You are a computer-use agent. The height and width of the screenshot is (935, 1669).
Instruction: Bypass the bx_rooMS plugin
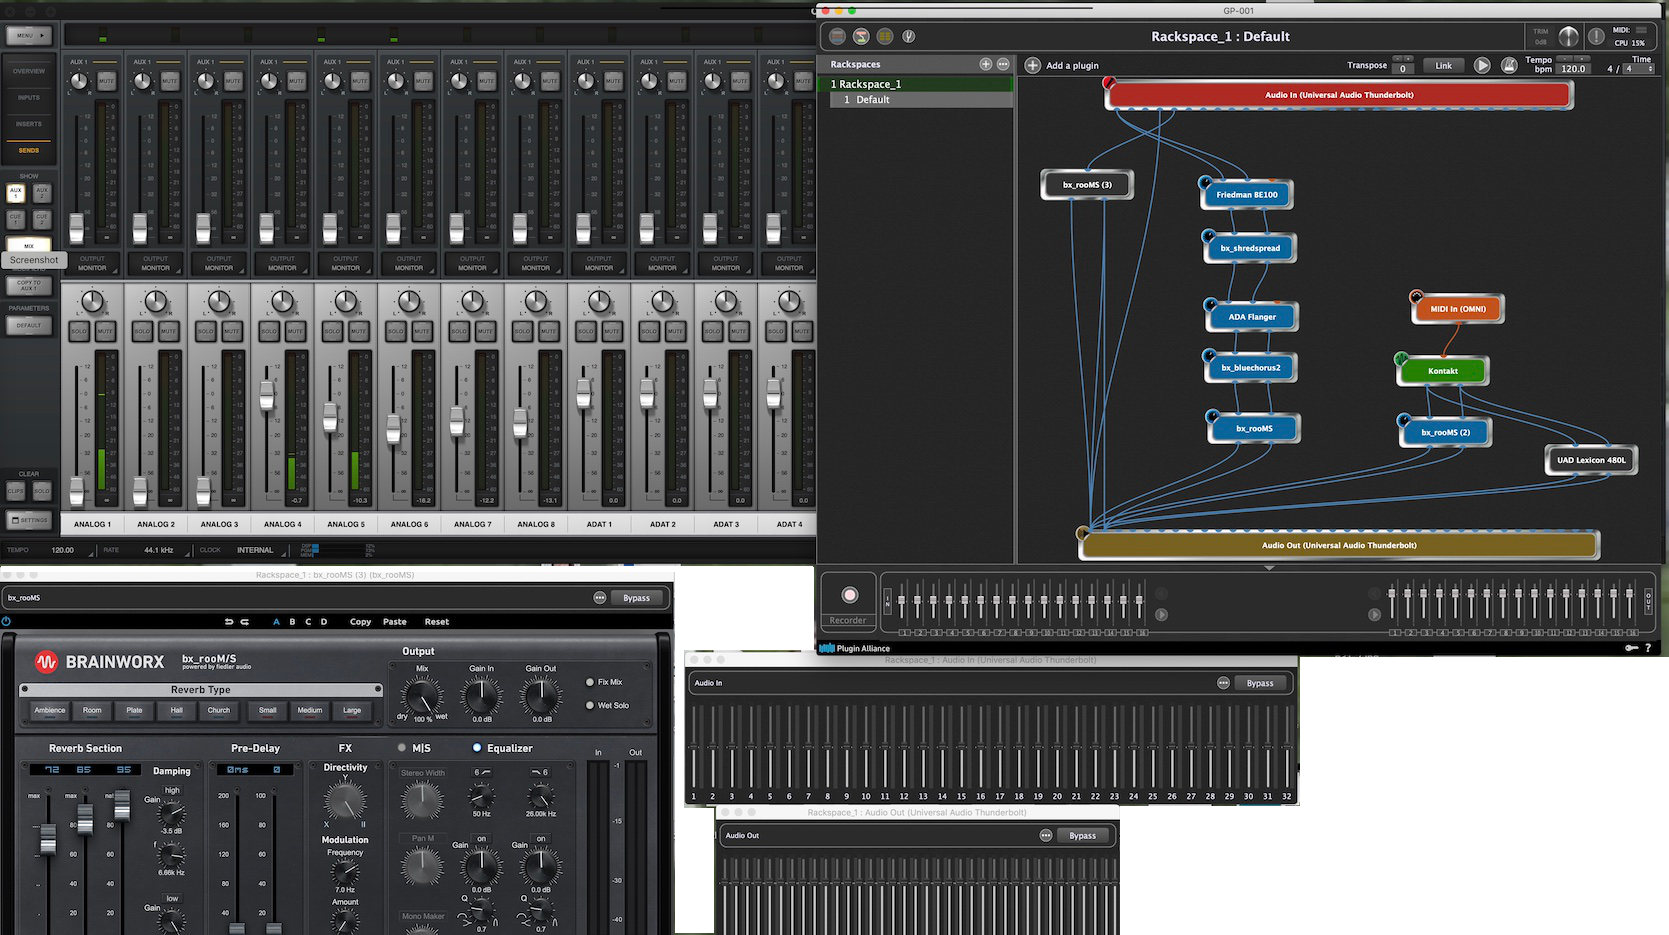coord(636,598)
